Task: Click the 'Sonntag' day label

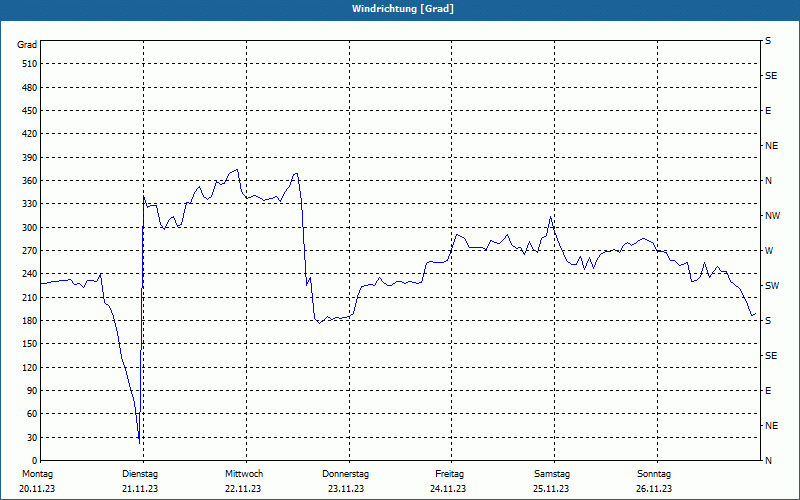Action: coord(654,474)
